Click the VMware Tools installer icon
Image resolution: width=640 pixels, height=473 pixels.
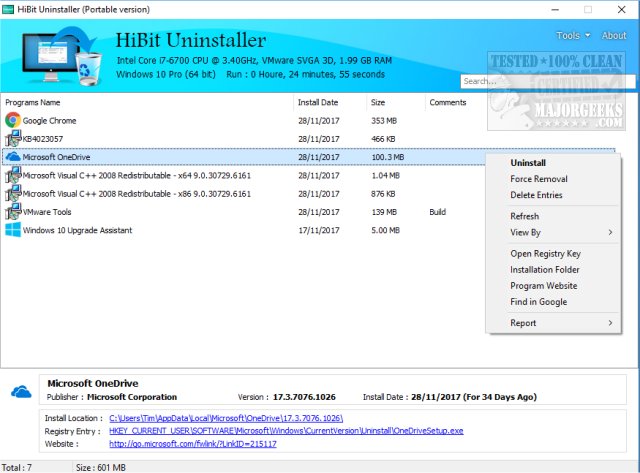[x=13, y=211]
